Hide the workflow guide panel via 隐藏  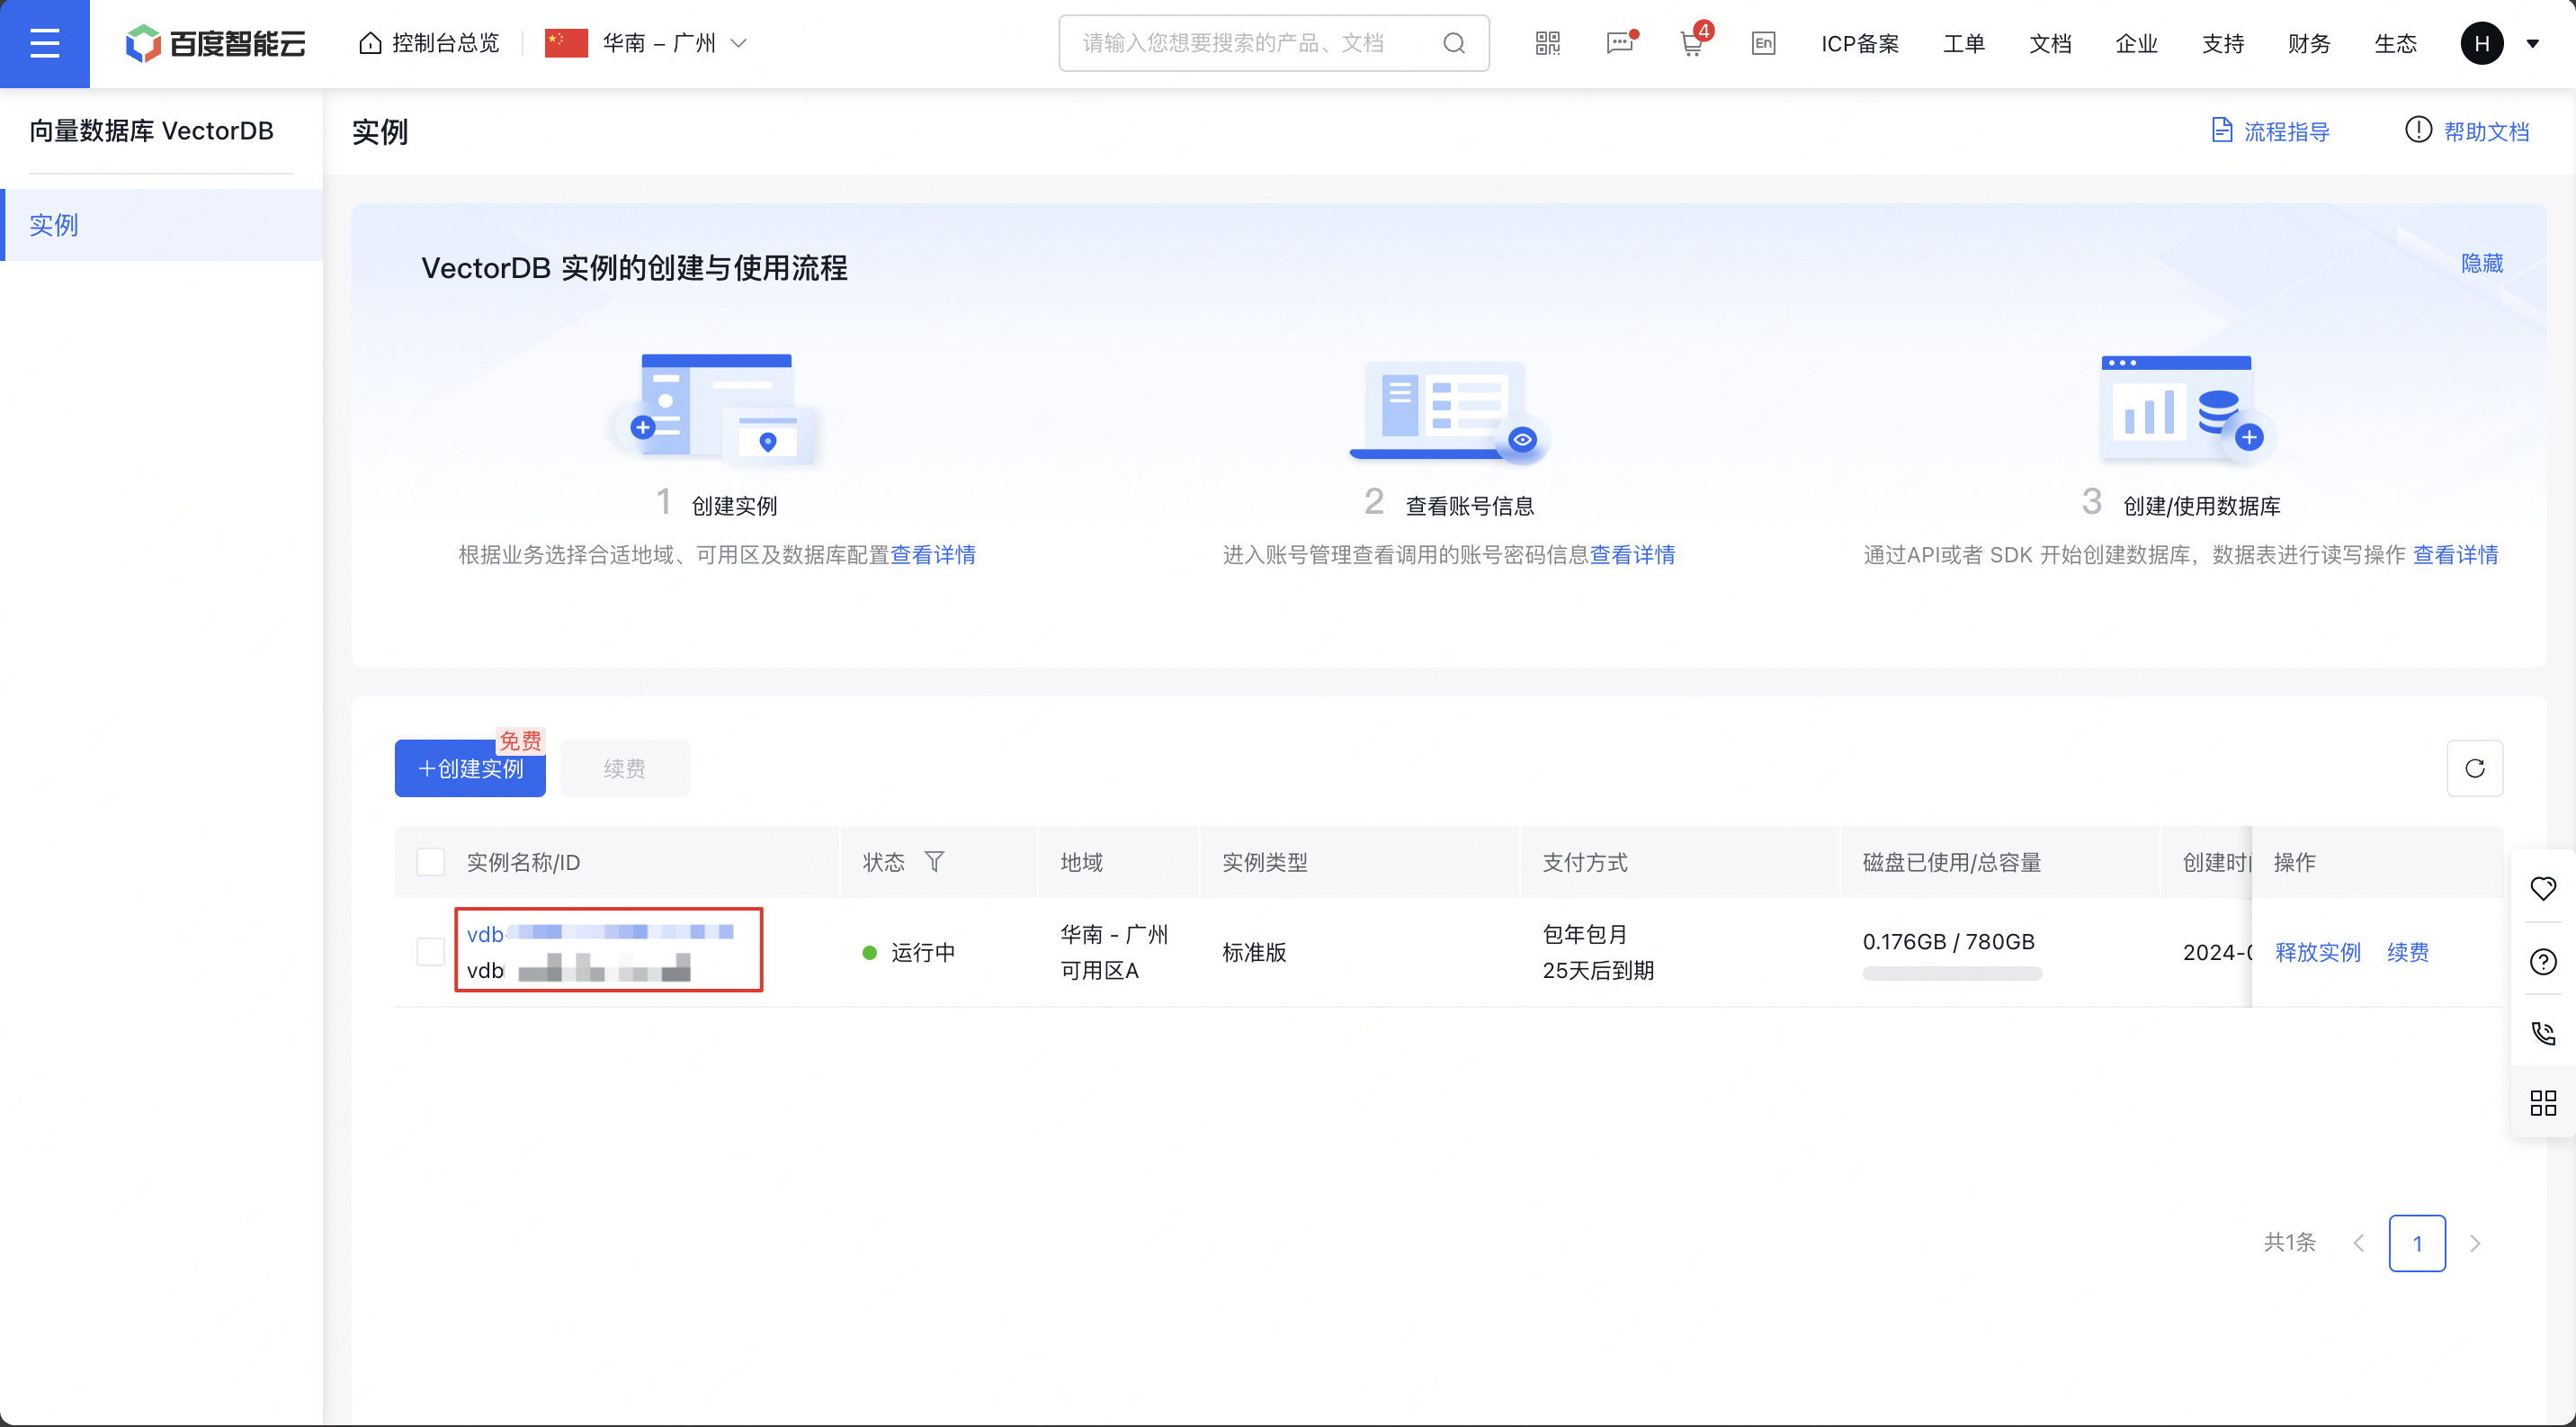click(x=2482, y=263)
